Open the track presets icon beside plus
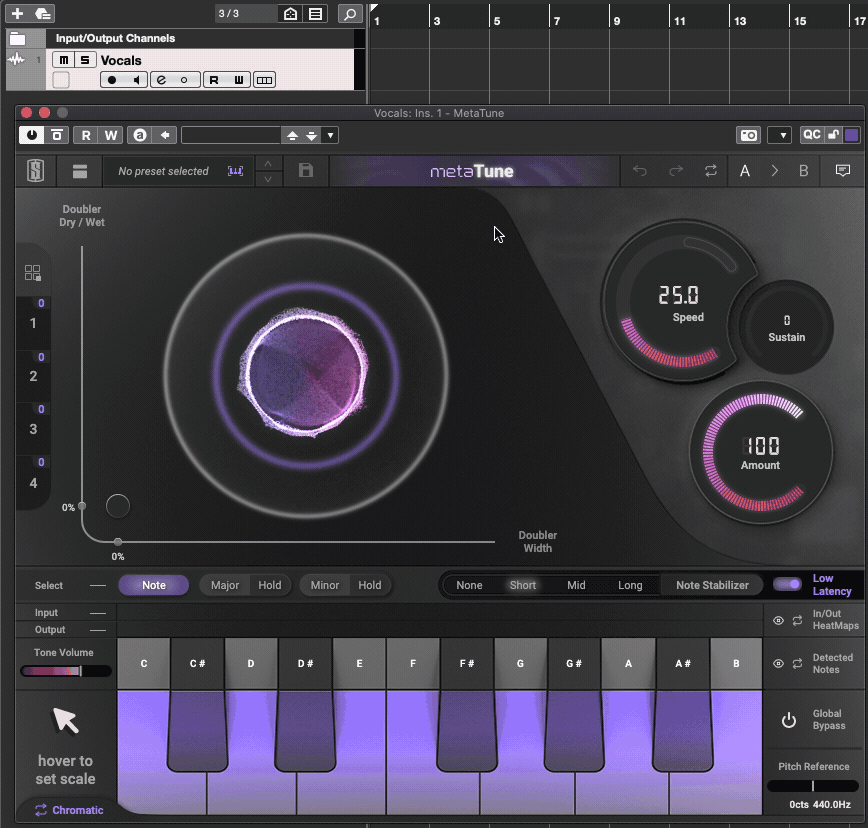 click(43, 13)
